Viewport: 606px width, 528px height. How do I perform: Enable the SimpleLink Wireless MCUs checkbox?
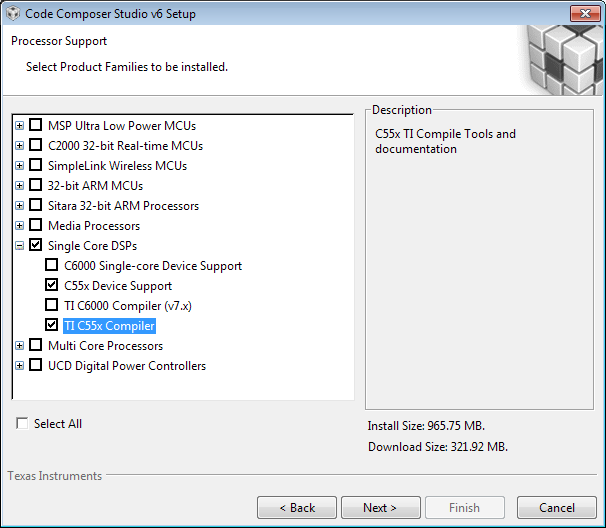(36, 165)
